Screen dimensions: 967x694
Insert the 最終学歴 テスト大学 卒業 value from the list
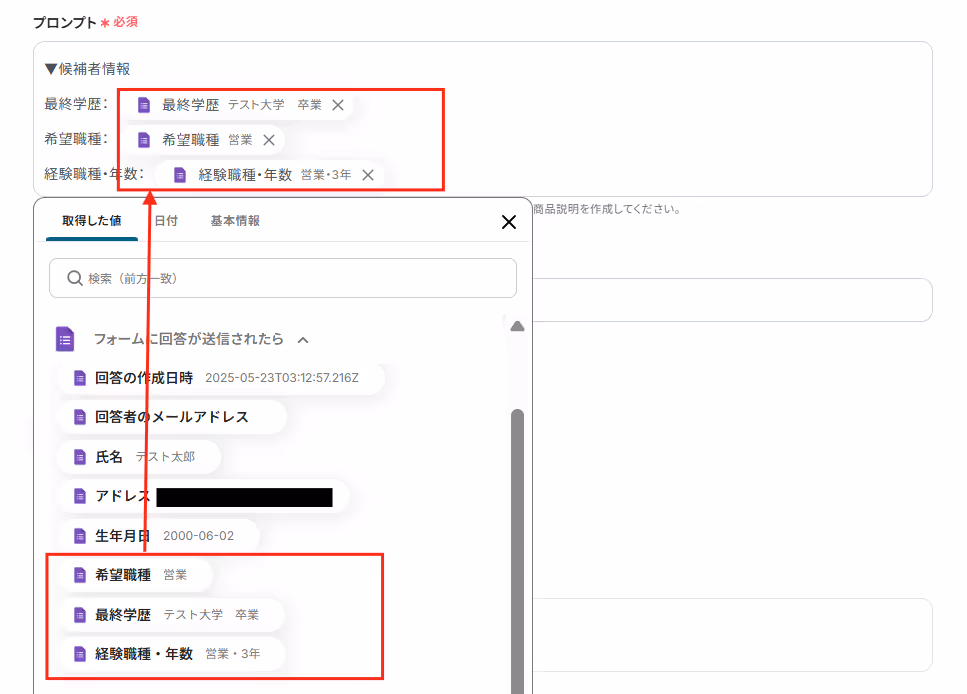point(171,614)
